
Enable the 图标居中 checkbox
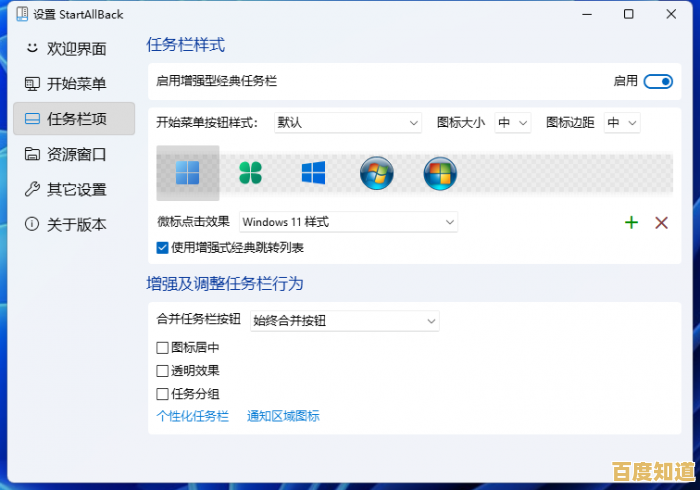[163, 348]
